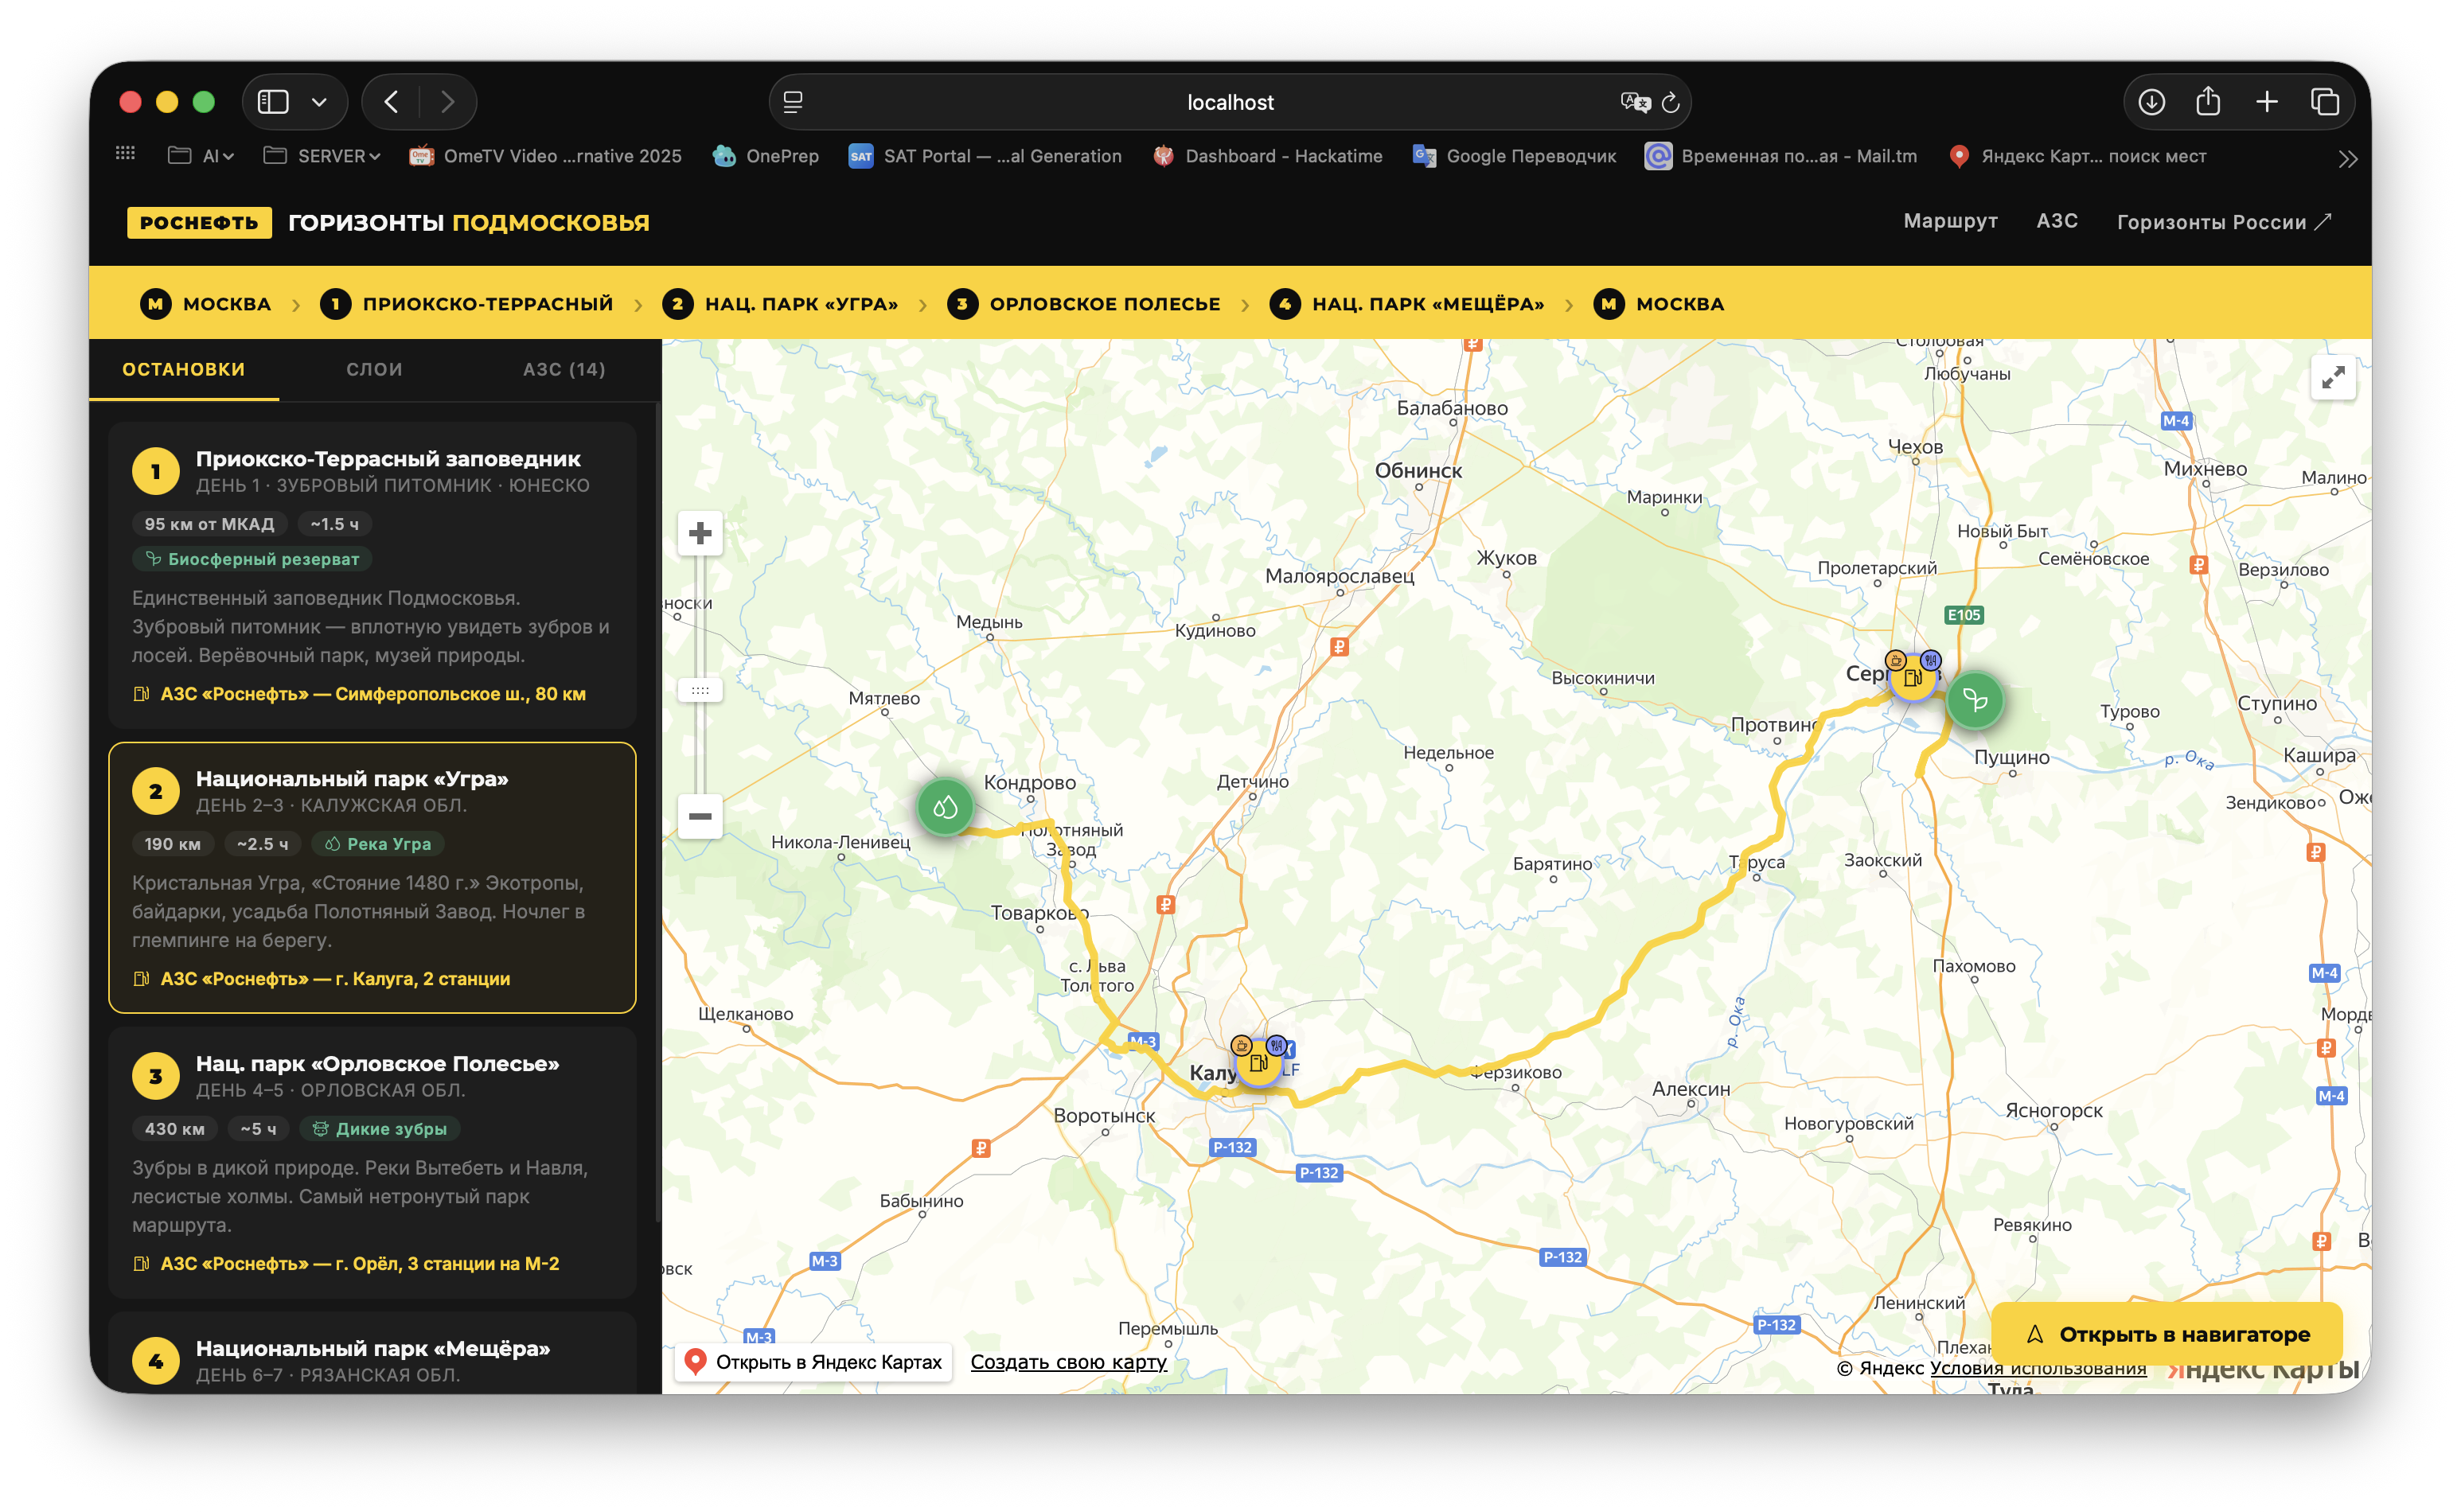Screen dimensions: 2461x1512
Task: Click the fuel pump marker at Калуга
Action: pos(1258,1064)
